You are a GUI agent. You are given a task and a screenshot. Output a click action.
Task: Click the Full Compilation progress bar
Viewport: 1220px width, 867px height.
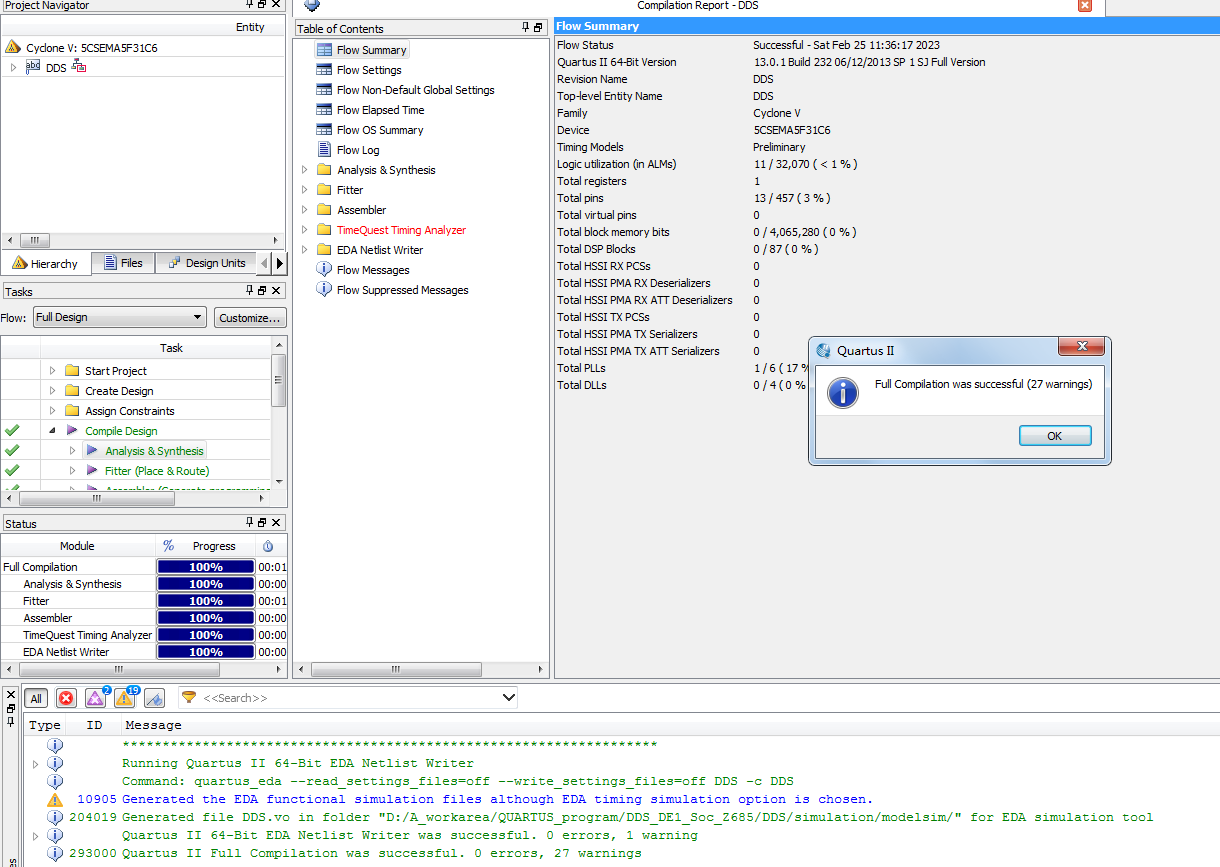click(x=206, y=567)
